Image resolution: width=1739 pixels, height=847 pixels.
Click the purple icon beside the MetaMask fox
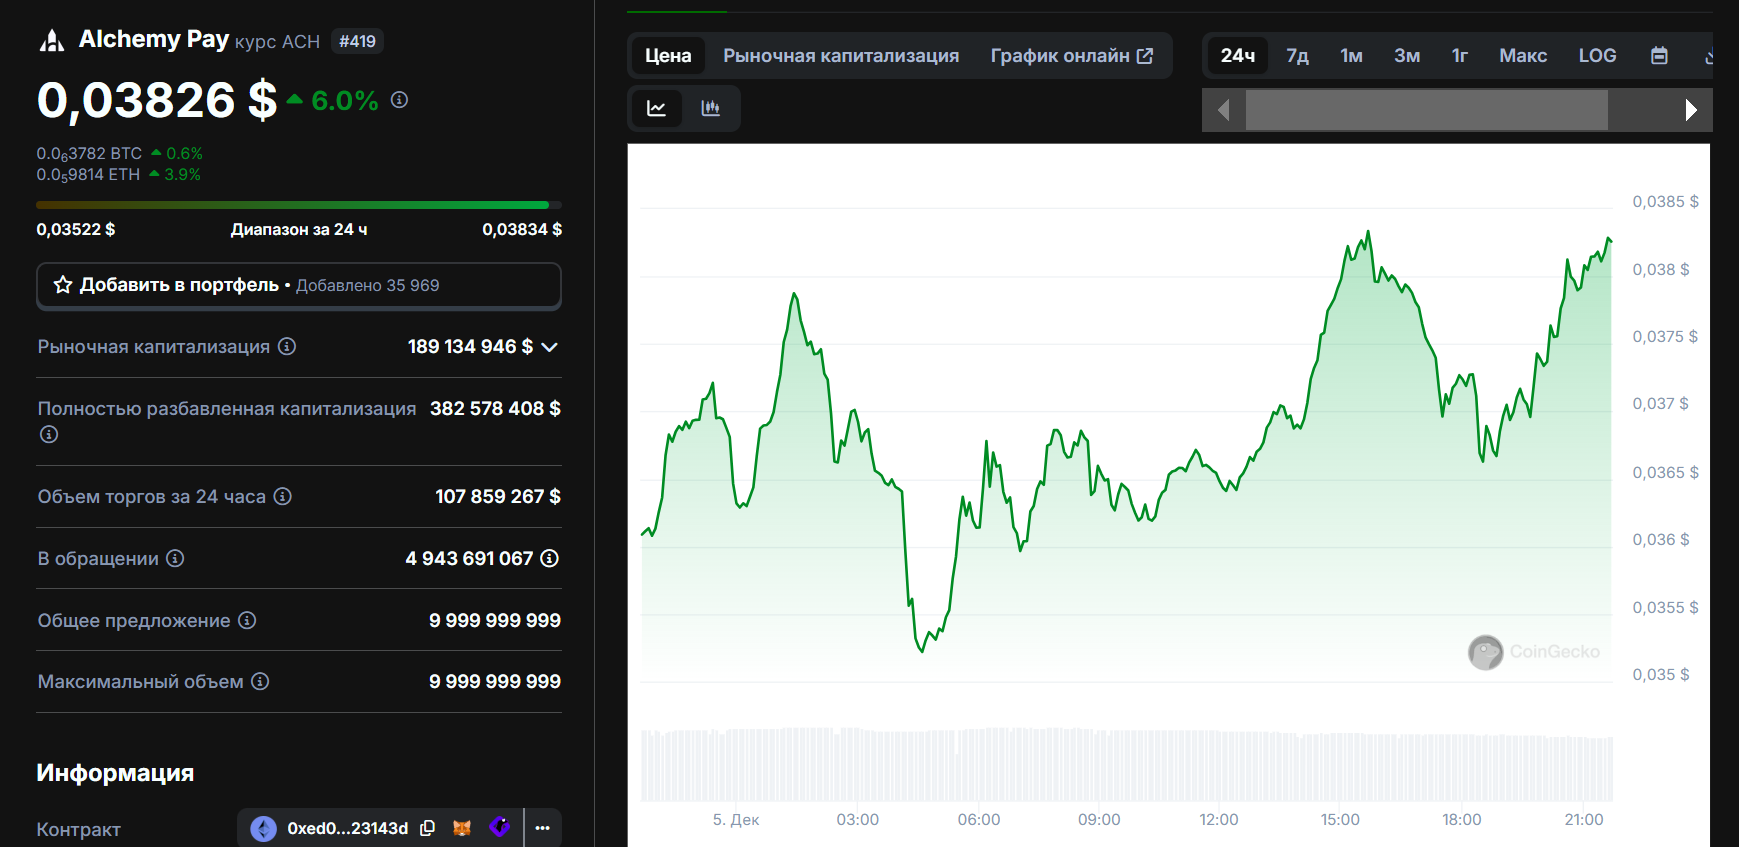500,827
